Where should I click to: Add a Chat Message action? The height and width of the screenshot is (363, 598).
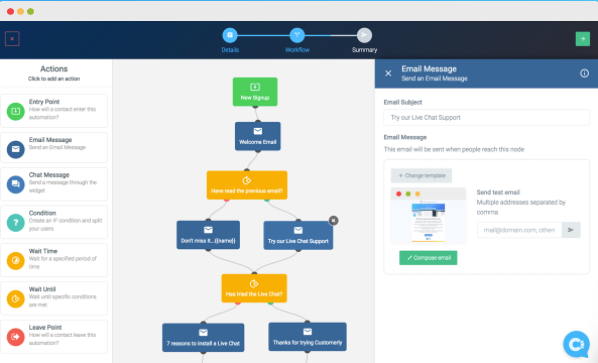pos(54,184)
